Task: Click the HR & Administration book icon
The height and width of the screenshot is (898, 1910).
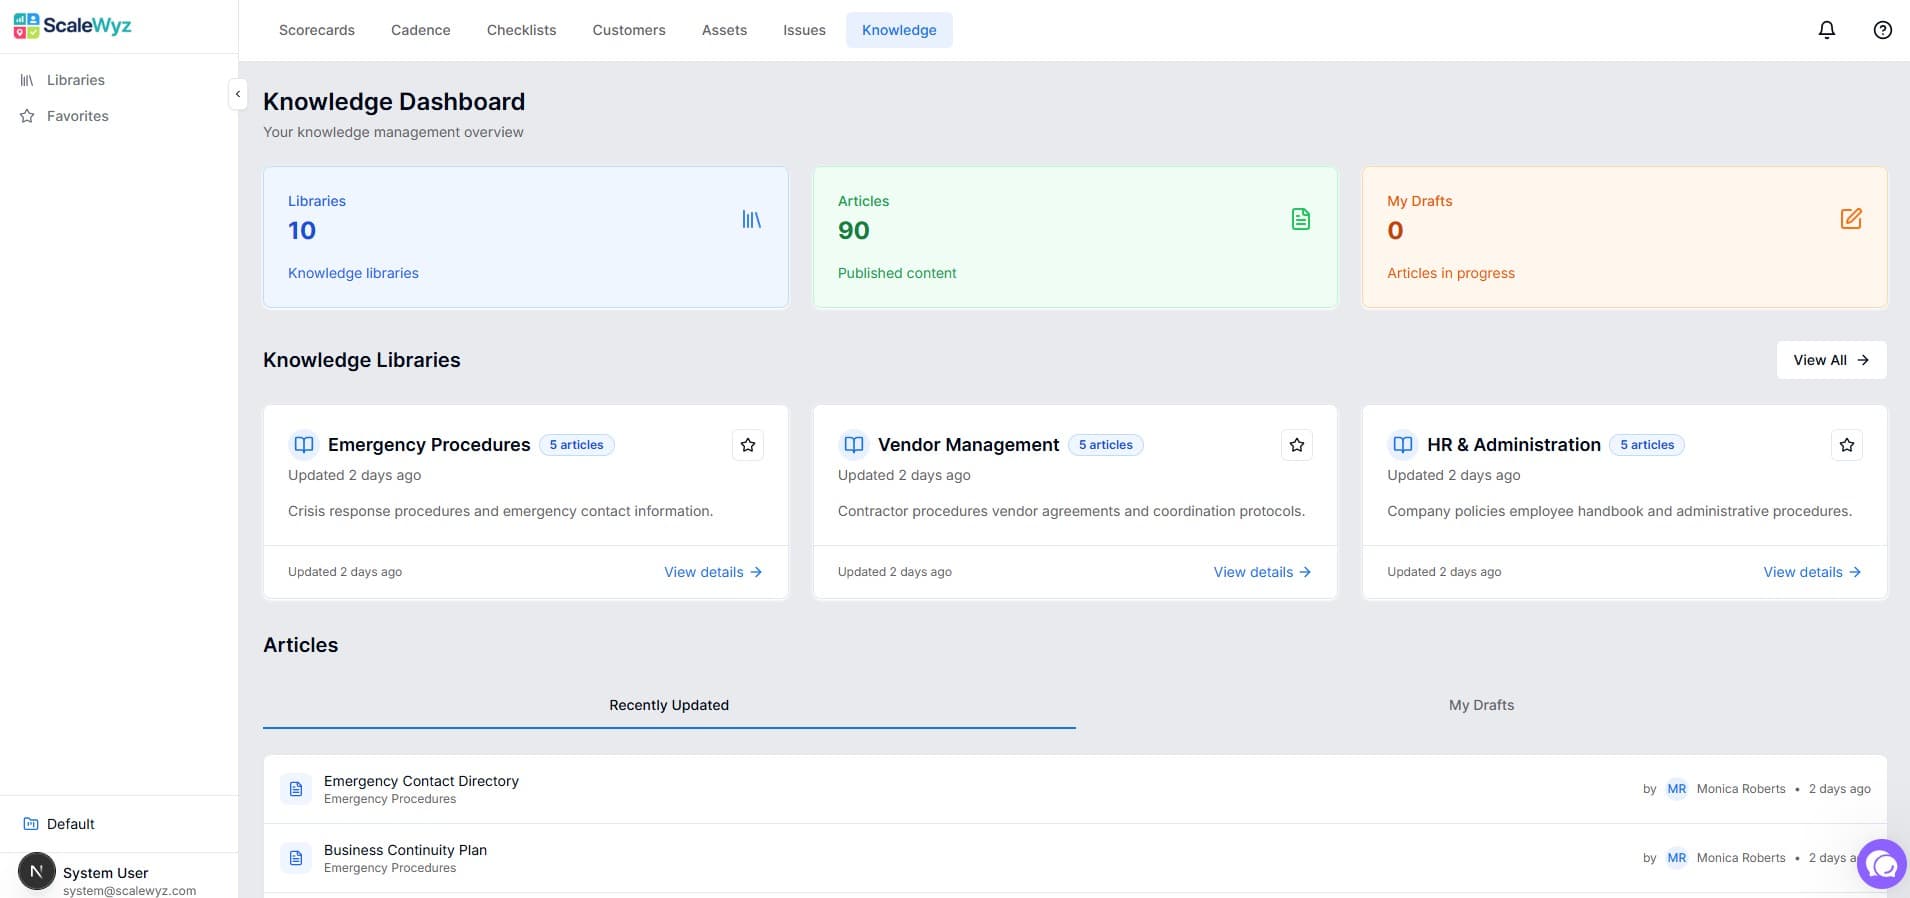Action: (x=1403, y=444)
